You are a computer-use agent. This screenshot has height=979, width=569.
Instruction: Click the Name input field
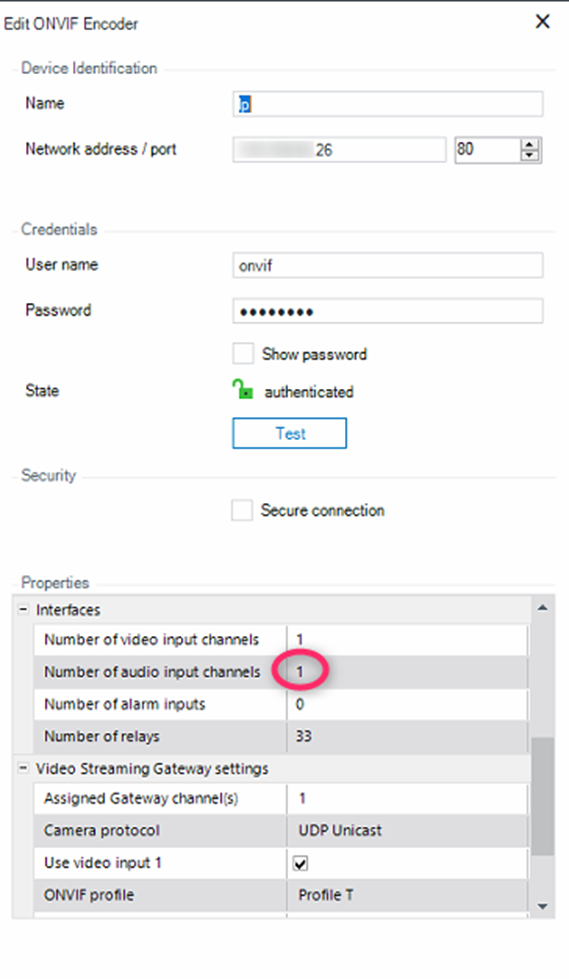click(388, 104)
